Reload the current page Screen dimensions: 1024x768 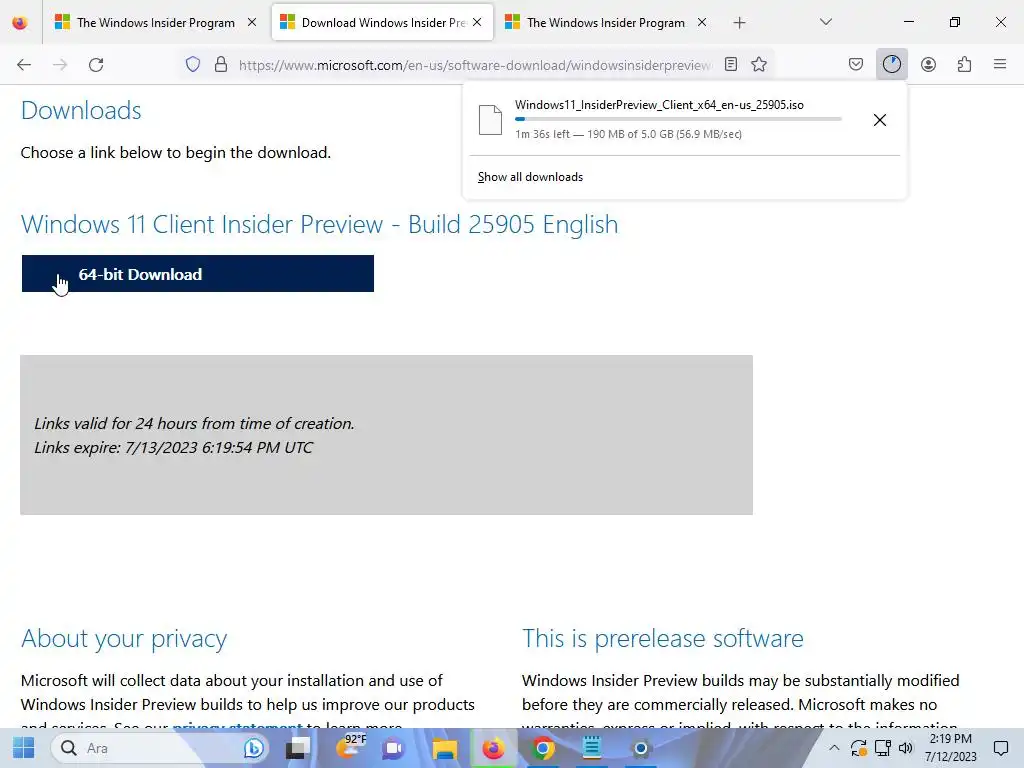pyautogui.click(x=96, y=65)
